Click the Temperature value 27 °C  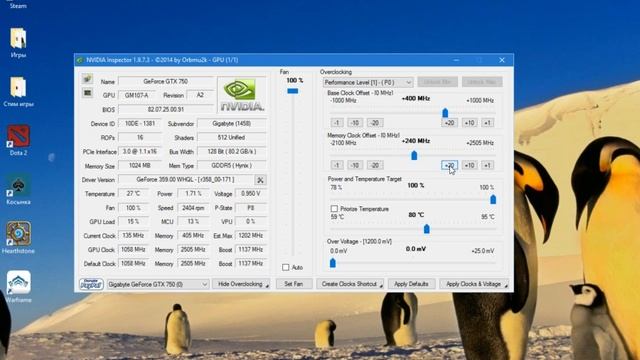tap(133, 193)
